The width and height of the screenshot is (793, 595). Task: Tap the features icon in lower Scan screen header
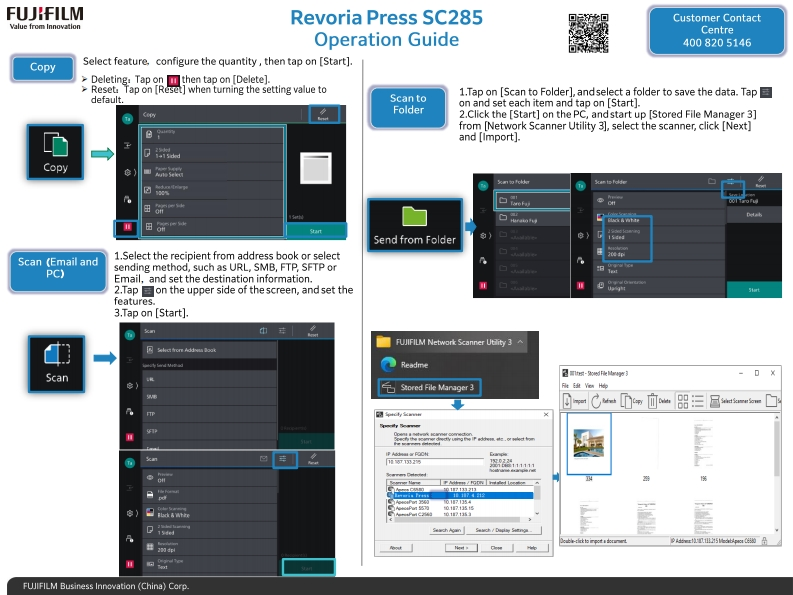(283, 459)
